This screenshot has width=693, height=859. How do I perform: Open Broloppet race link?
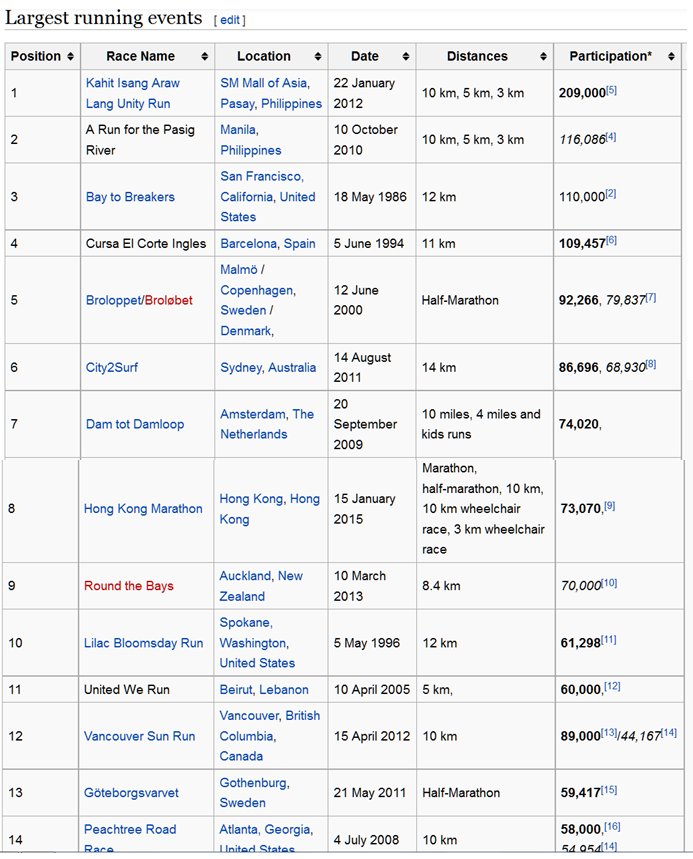pos(113,300)
